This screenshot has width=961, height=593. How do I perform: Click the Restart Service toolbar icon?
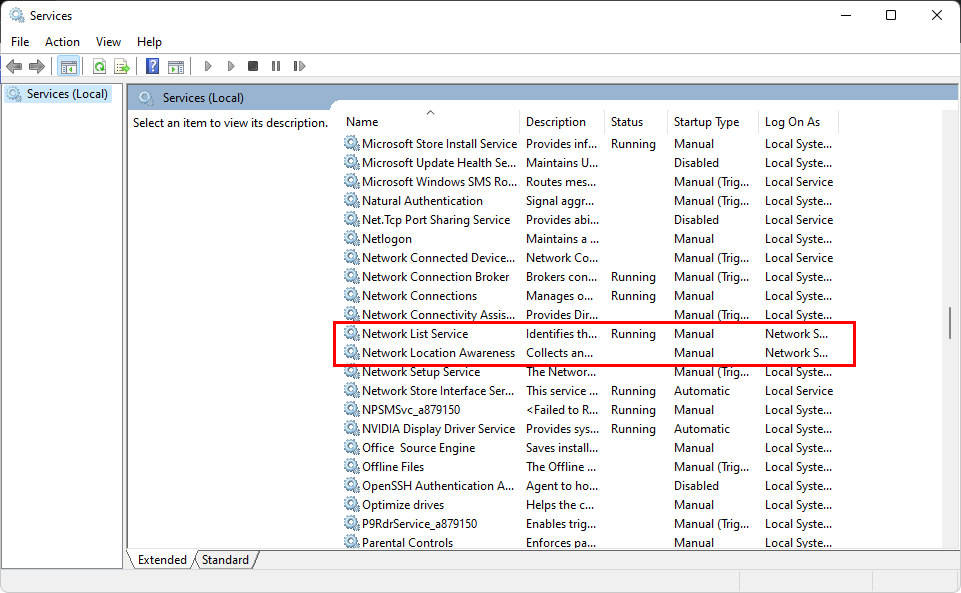pyautogui.click(x=299, y=66)
